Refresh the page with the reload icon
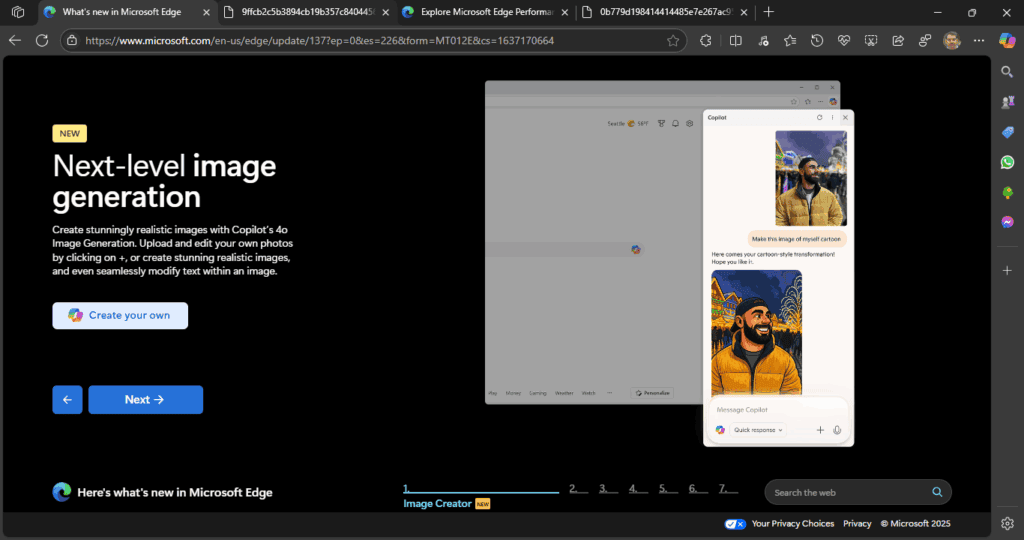The height and width of the screenshot is (540, 1024). (x=42, y=40)
